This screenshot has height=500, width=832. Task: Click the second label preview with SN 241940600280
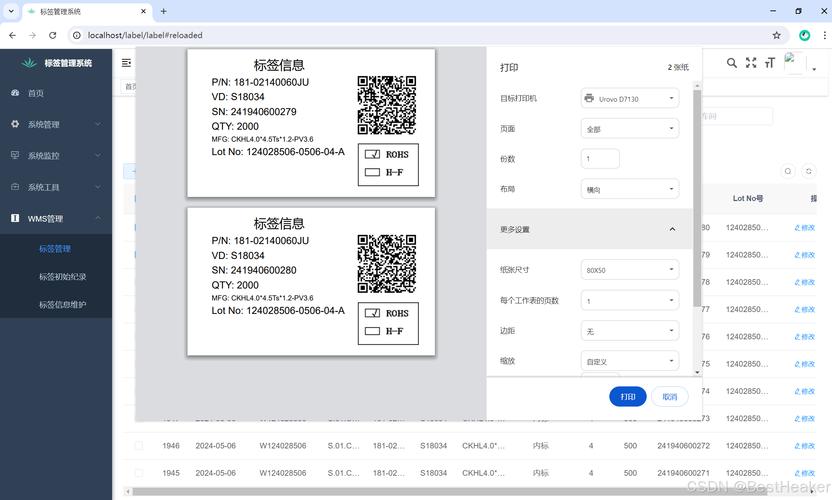[x=311, y=281]
